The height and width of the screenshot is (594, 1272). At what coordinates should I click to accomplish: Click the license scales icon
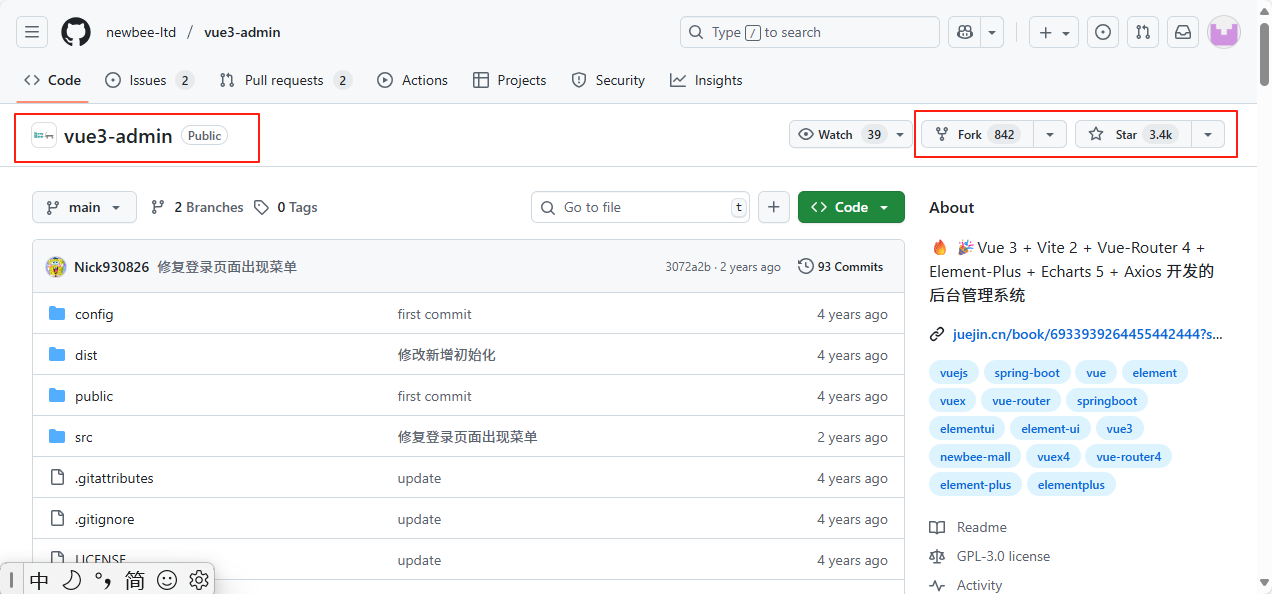tap(937, 556)
